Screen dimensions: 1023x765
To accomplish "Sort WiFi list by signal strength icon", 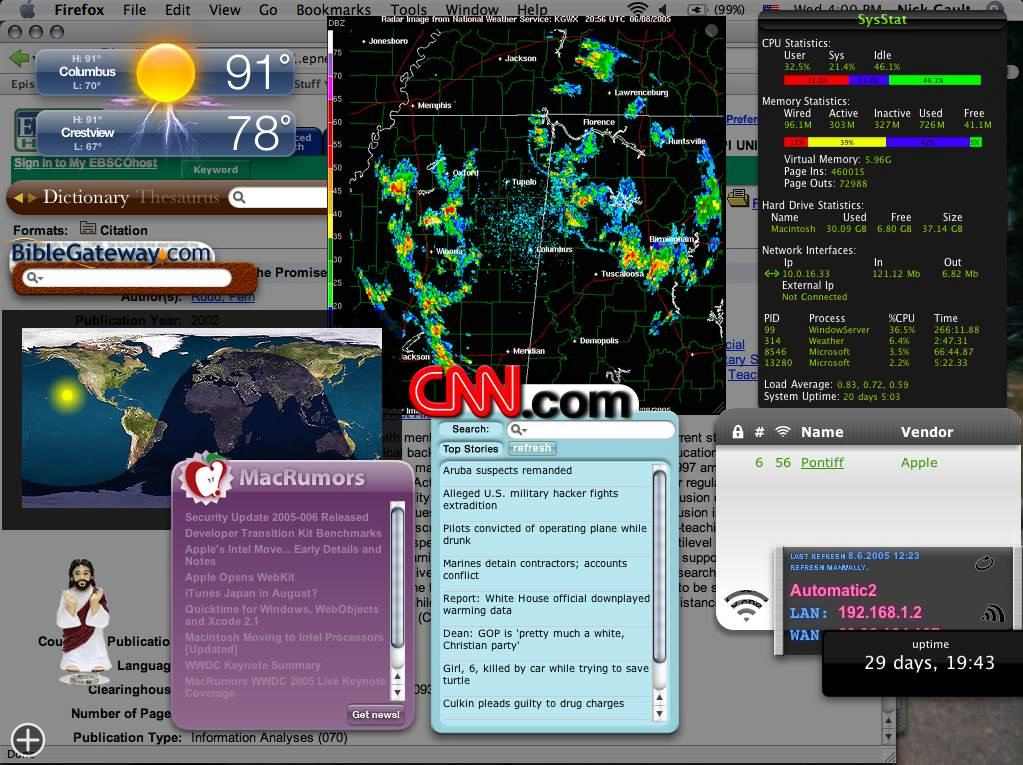I will (x=782, y=431).
